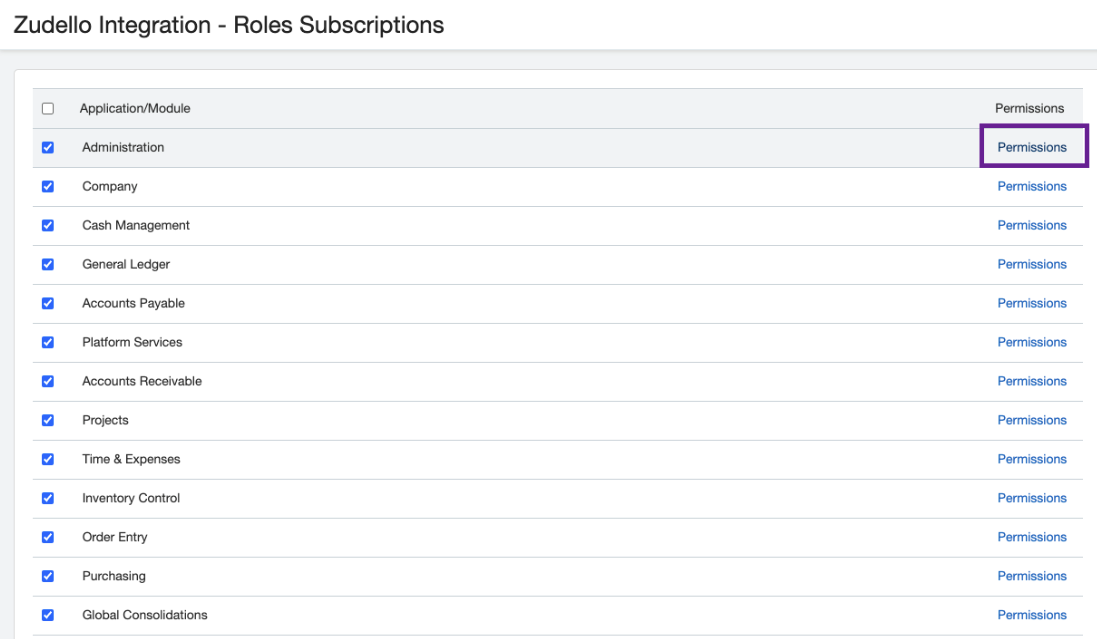Toggle the Accounts Receivable checkbox
1097x639 pixels.
click(x=48, y=382)
